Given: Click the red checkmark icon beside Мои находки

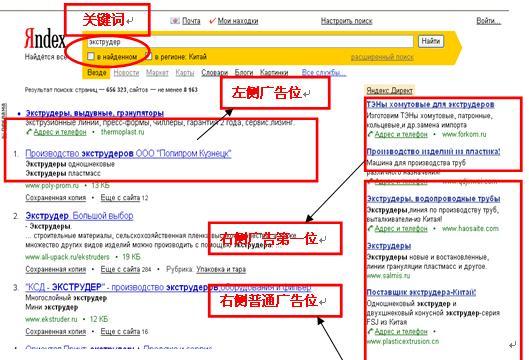Looking at the screenshot, I should tap(212, 21).
